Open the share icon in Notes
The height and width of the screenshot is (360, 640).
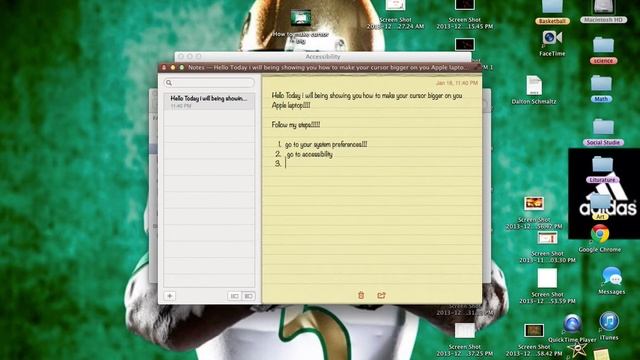[x=381, y=295]
